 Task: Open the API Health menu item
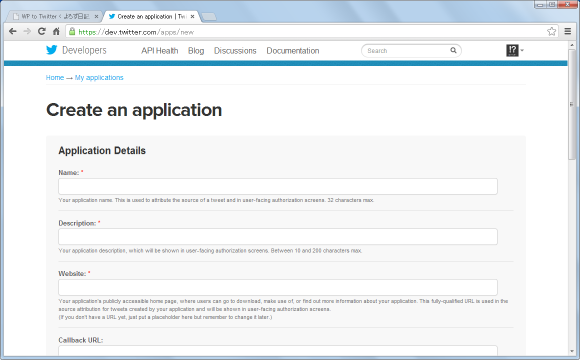(159, 51)
